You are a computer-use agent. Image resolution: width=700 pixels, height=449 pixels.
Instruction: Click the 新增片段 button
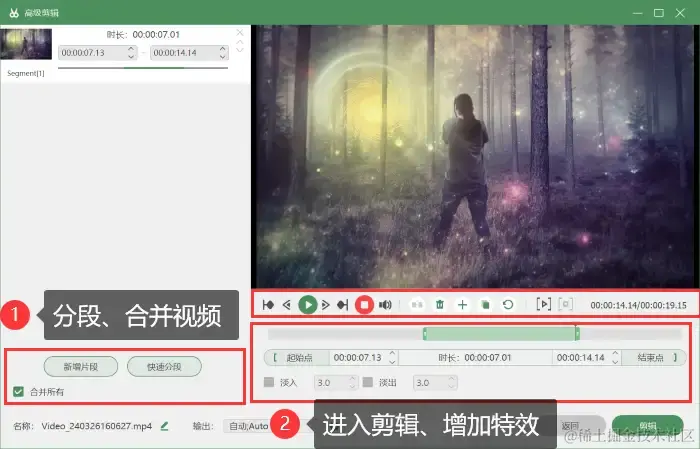pos(81,366)
